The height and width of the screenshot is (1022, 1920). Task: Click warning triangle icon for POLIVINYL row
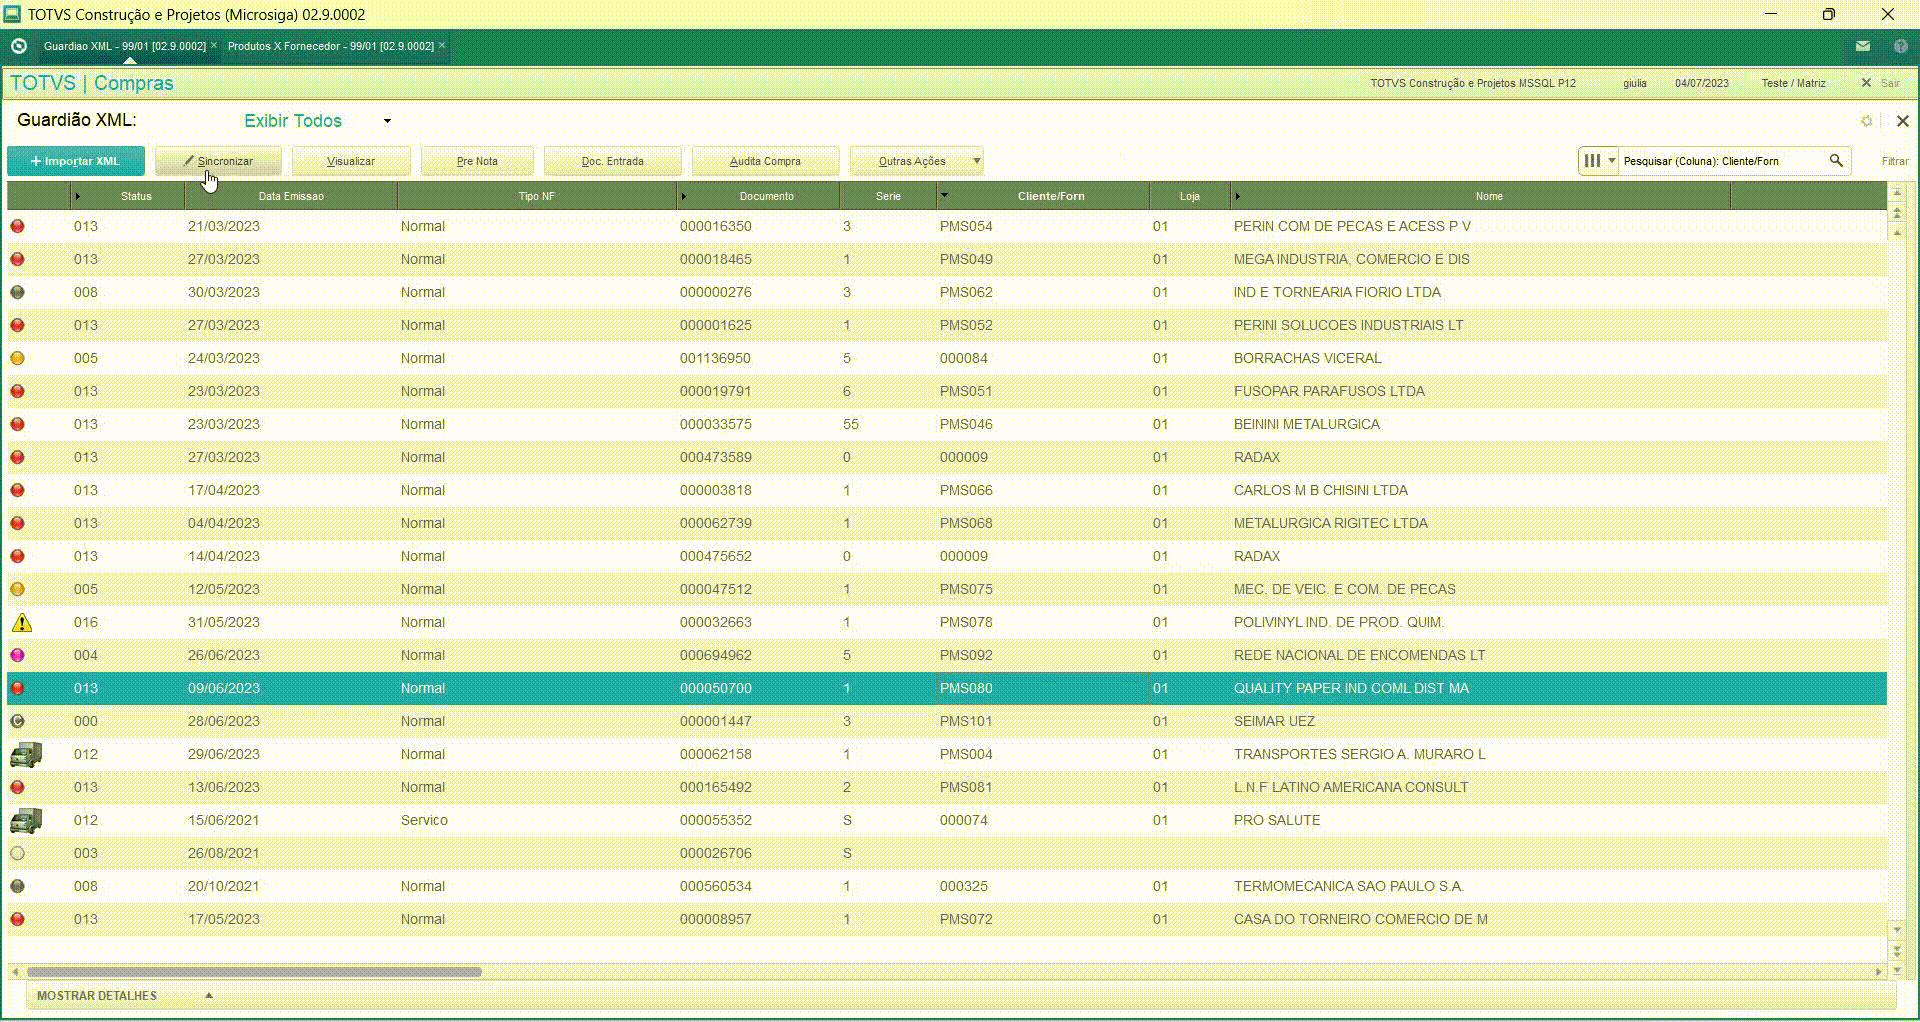coord(21,623)
